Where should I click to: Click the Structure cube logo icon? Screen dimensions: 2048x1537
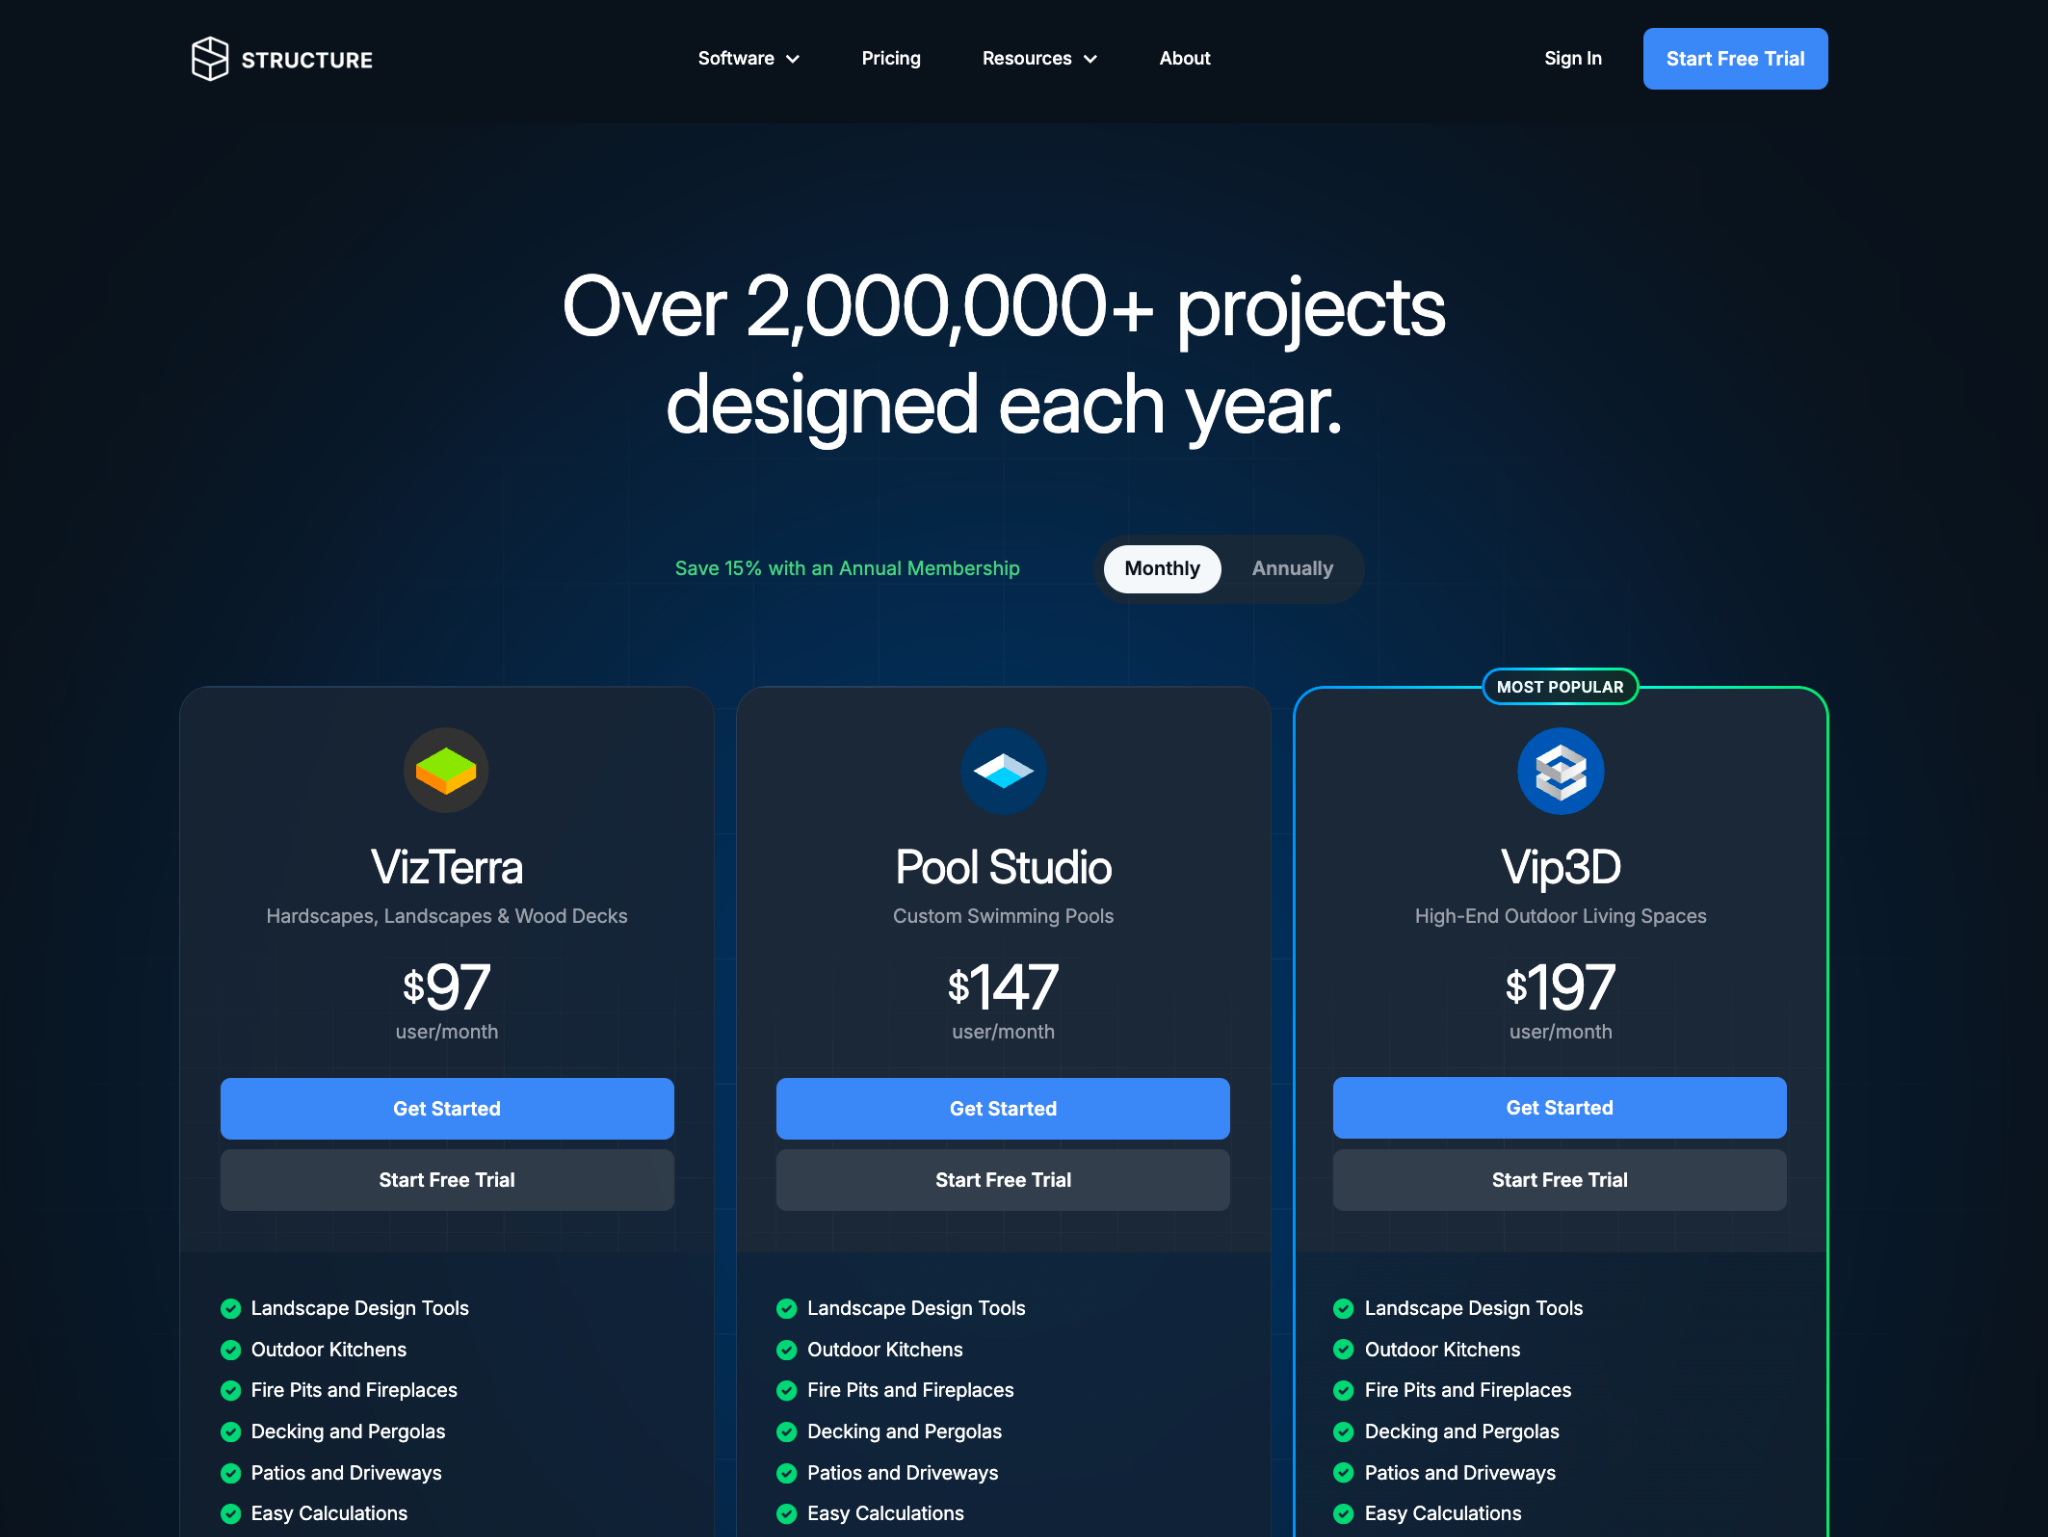[x=210, y=59]
